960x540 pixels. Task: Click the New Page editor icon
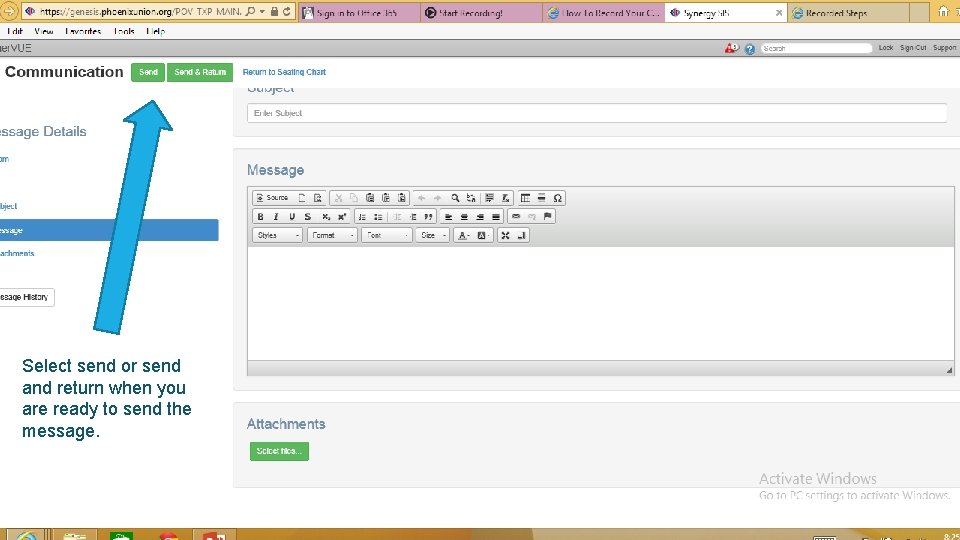pyautogui.click(x=302, y=198)
